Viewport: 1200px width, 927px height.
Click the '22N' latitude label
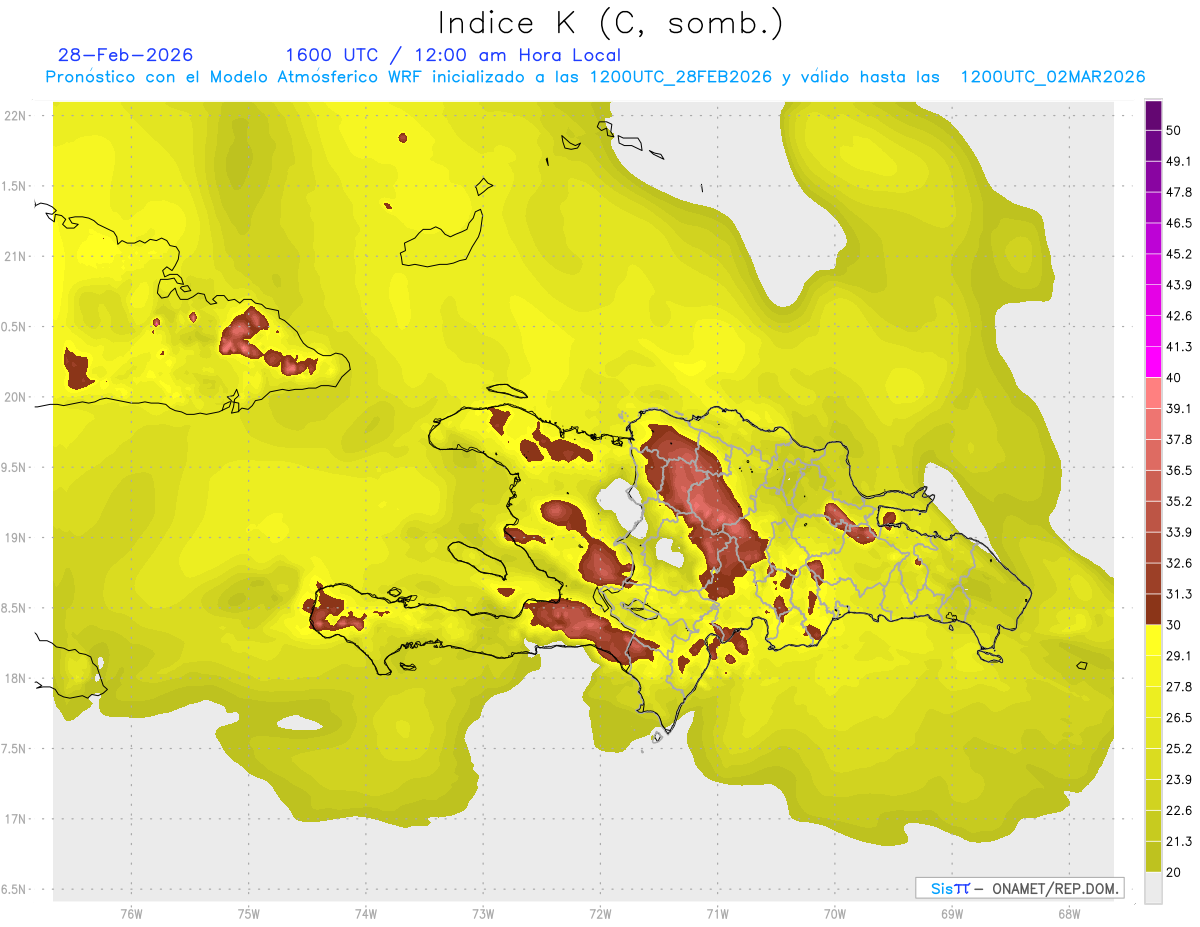[15, 116]
